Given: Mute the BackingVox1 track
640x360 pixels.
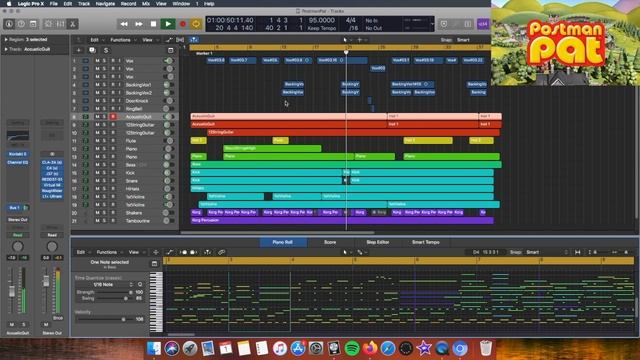Looking at the screenshot, I should click(x=97, y=85).
